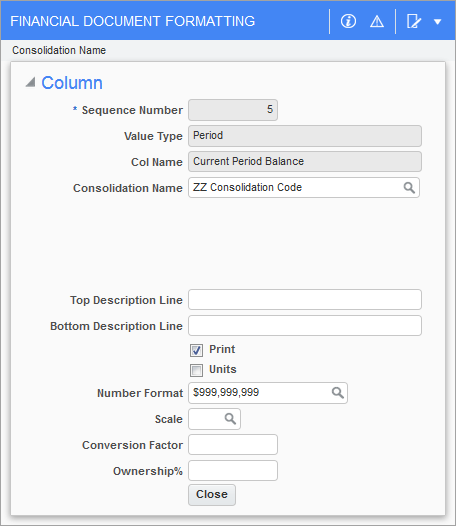
Task: Focus the Conversion Factor input
Action: (x=233, y=444)
